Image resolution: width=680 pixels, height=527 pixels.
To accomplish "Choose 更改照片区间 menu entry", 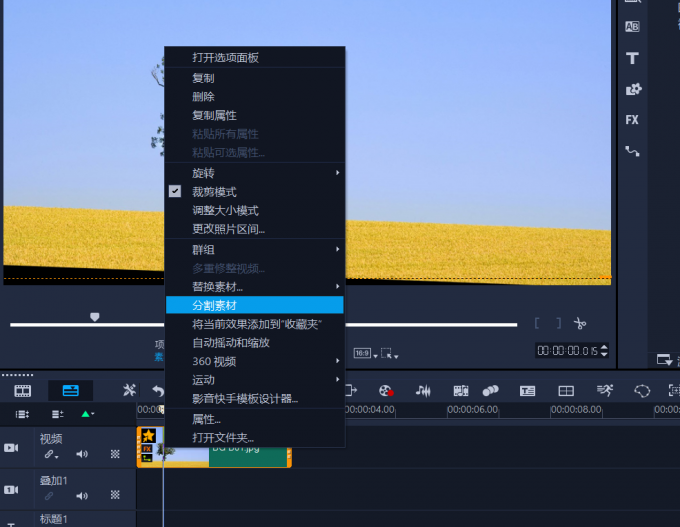I will (x=255, y=229).
